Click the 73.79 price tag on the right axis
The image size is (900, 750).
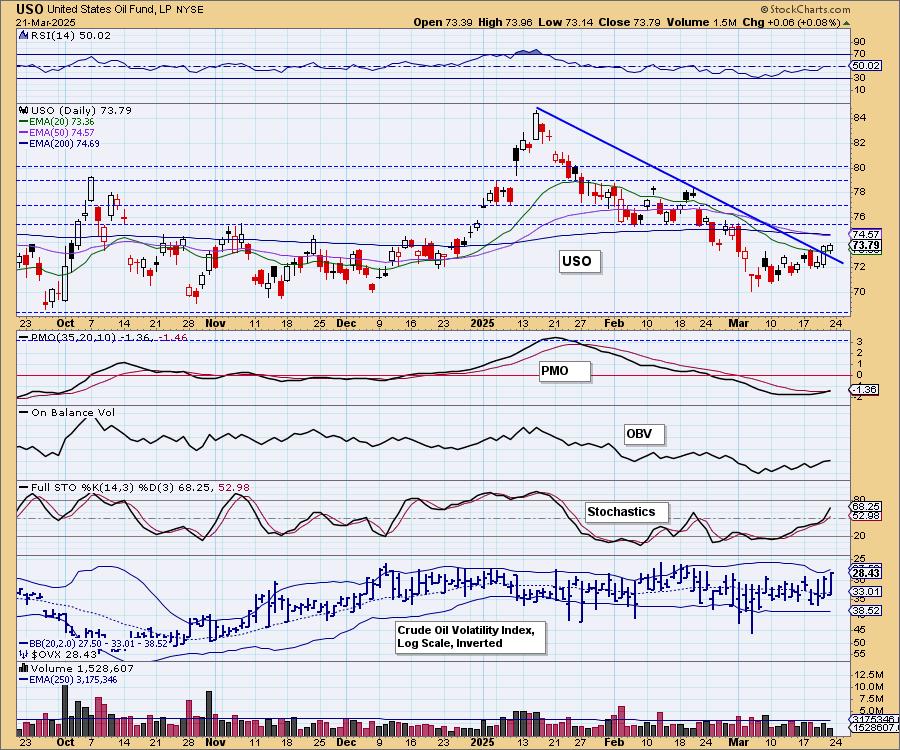click(x=866, y=245)
